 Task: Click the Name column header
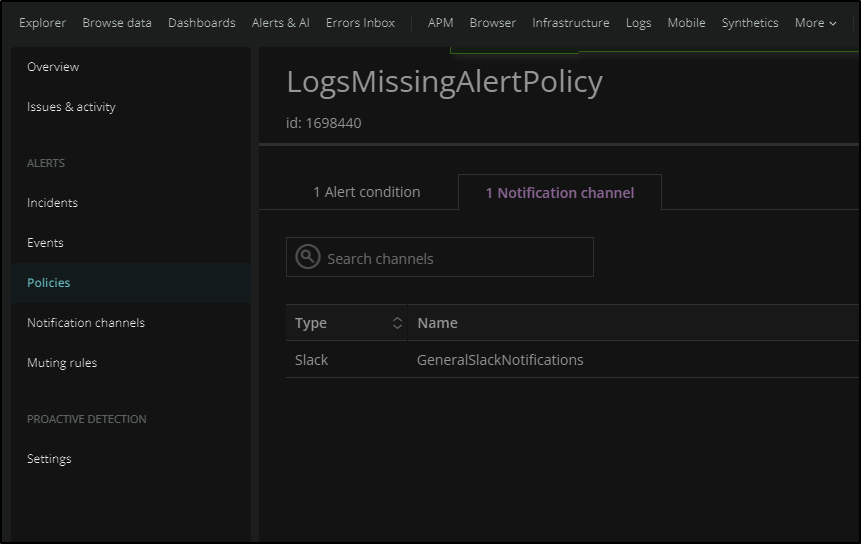(x=437, y=323)
